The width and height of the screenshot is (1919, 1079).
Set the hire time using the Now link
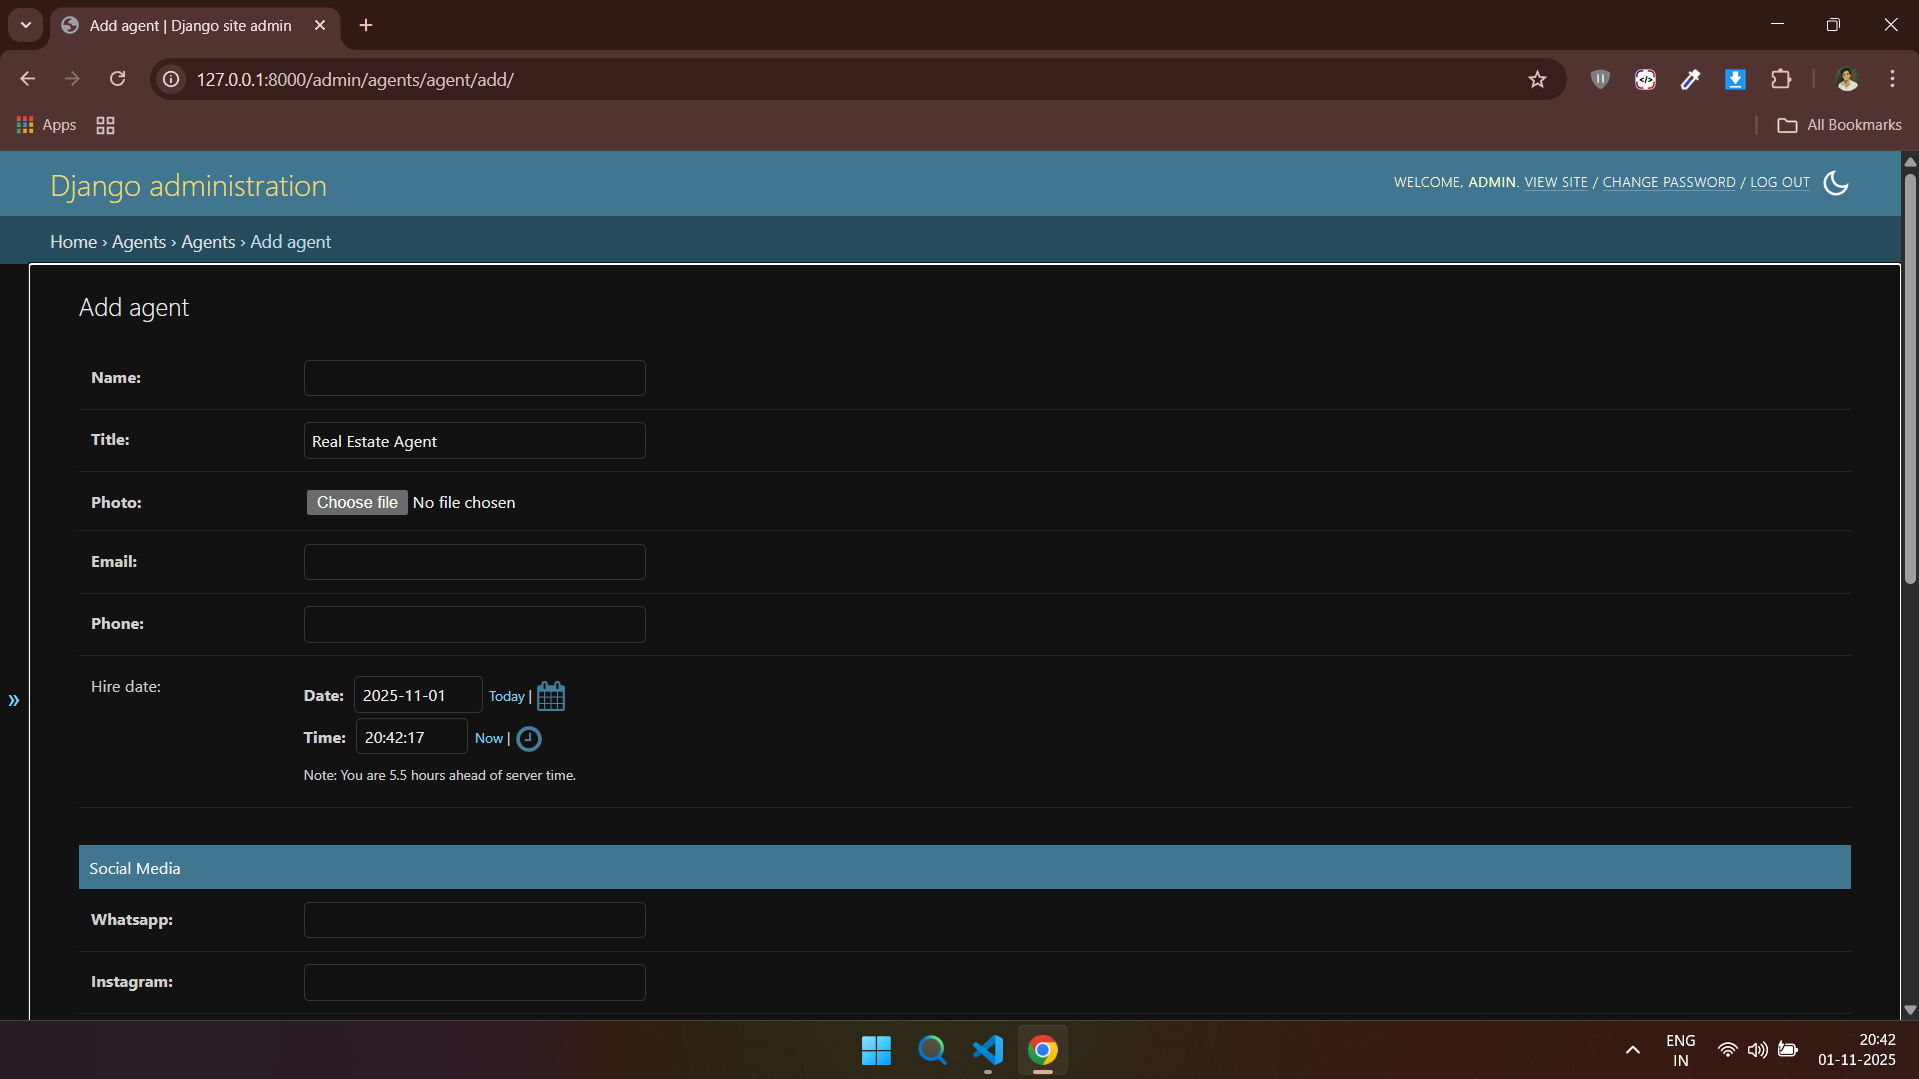click(x=489, y=739)
